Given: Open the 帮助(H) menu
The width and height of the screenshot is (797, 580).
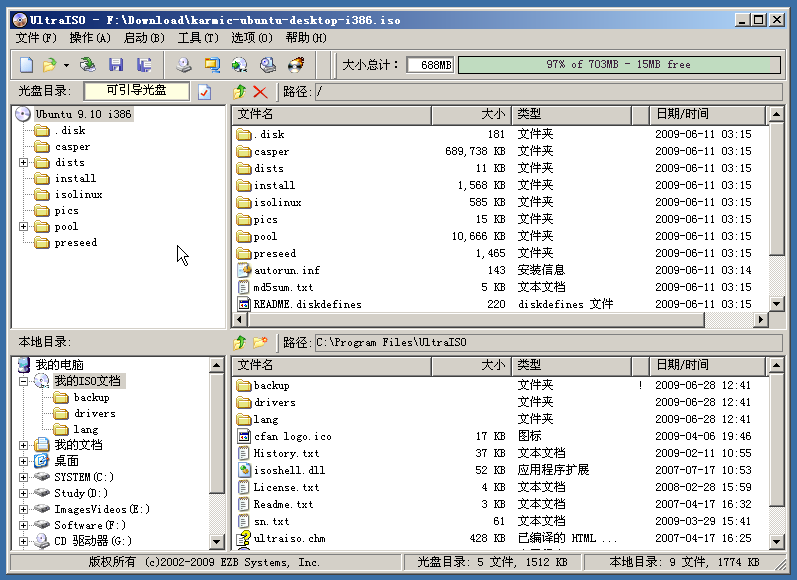Looking at the screenshot, I should (x=305, y=38).
